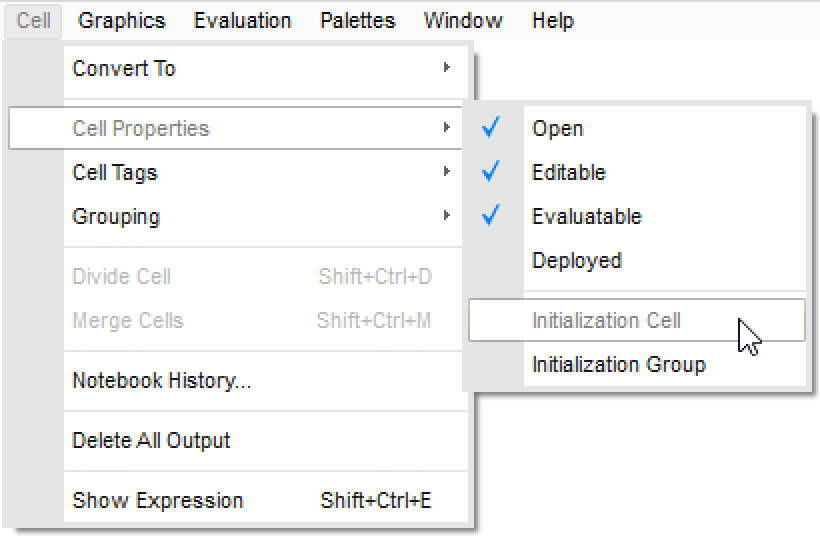Open the Evaluation menu
This screenshot has width=820, height=536.
click(243, 20)
